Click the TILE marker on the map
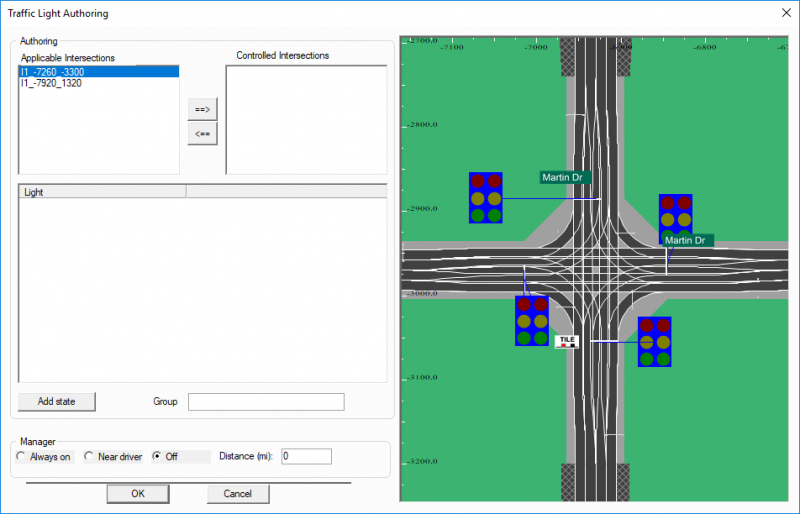 567,341
